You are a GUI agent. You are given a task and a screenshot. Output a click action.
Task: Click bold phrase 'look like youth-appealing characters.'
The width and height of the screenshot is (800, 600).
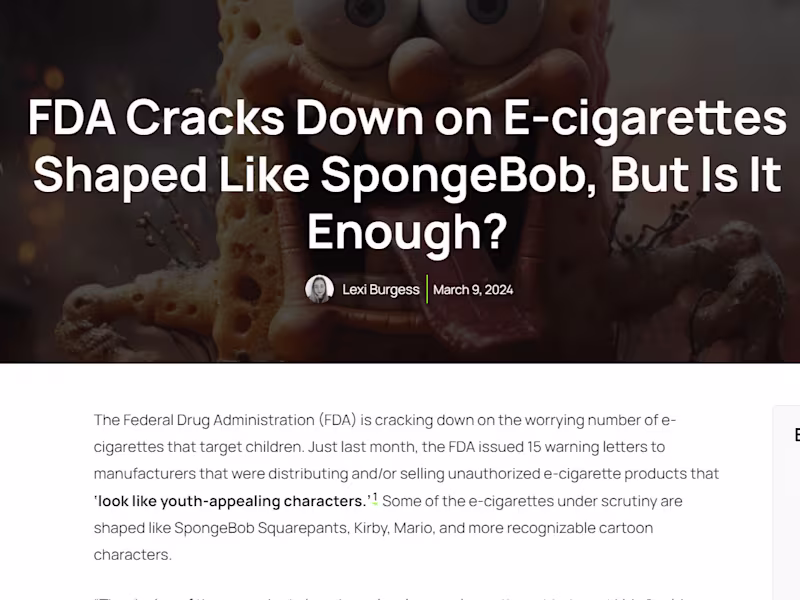[x=231, y=501]
